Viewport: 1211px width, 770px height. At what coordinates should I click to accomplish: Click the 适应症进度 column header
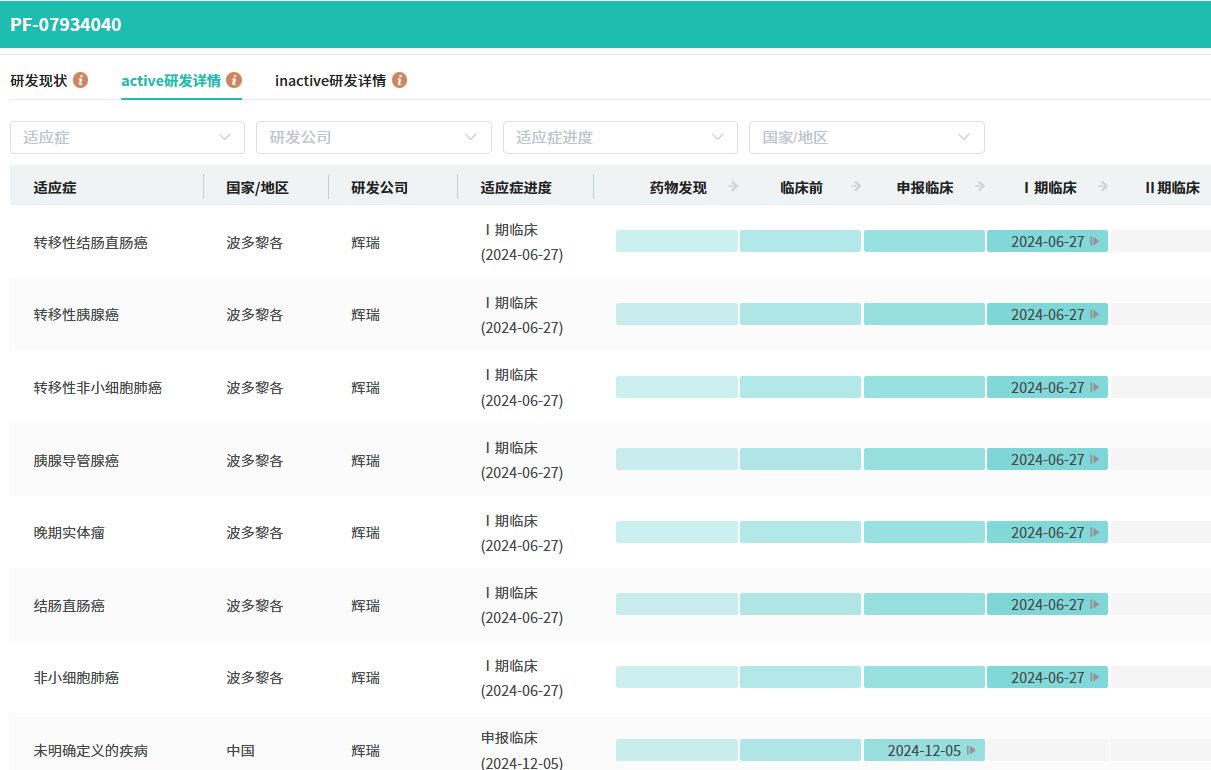click(x=516, y=187)
